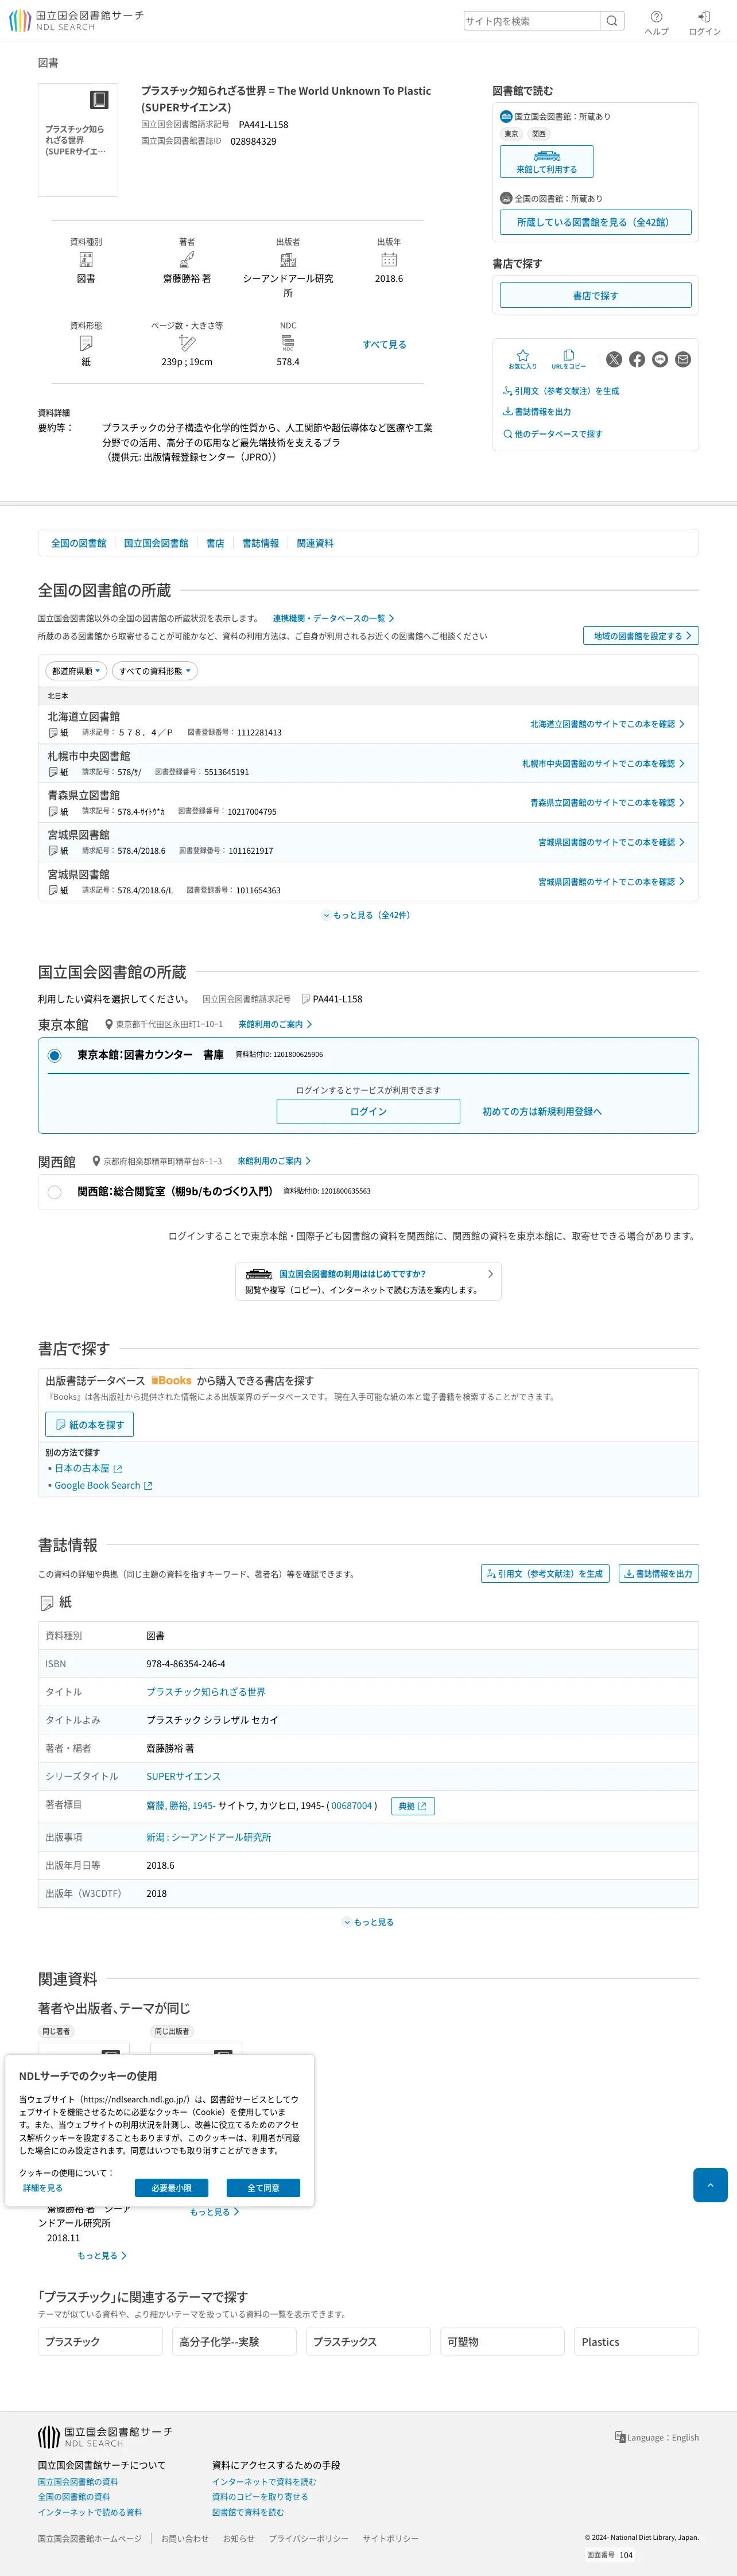
Task: Select the 高分子化学--実験 theme chip
Action: point(234,2341)
